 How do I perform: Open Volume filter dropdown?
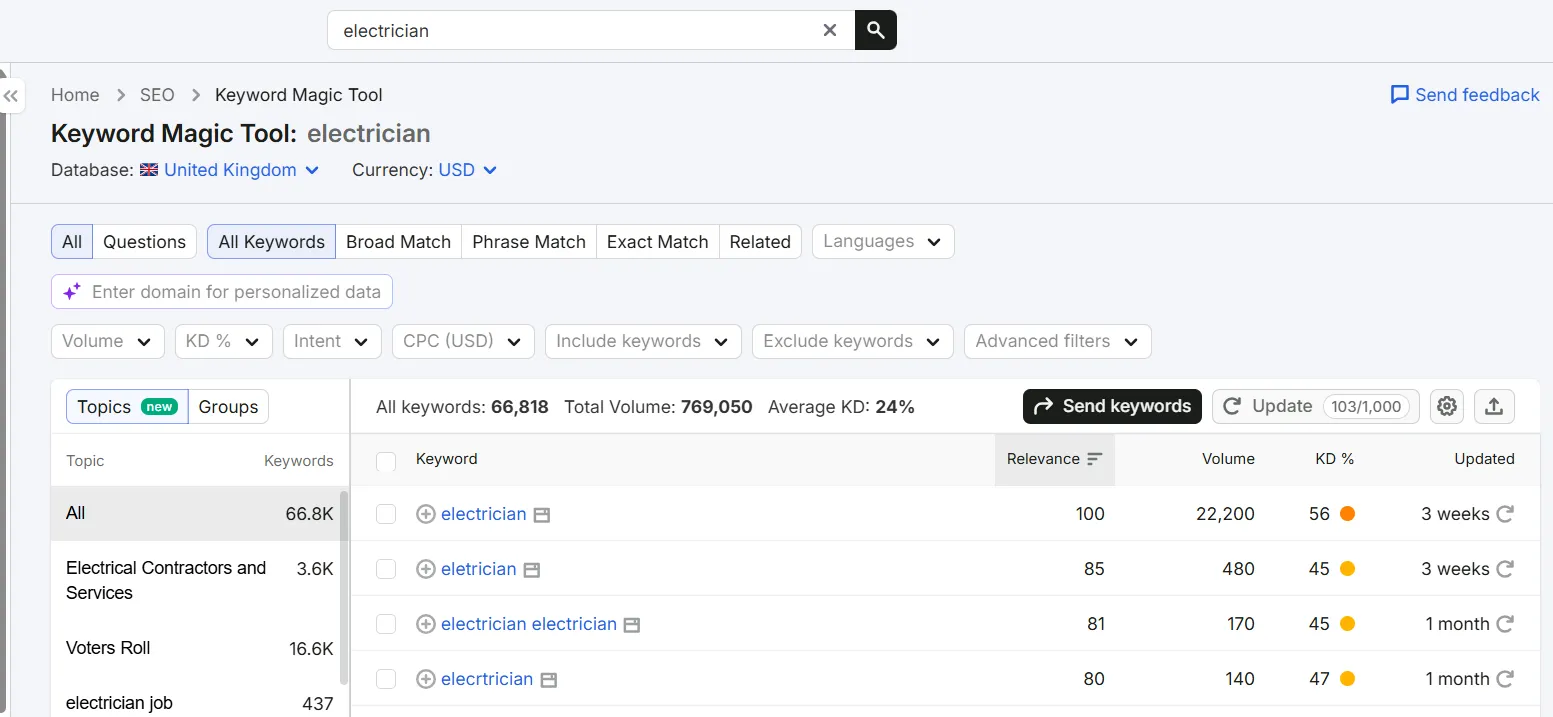pyautogui.click(x=108, y=341)
